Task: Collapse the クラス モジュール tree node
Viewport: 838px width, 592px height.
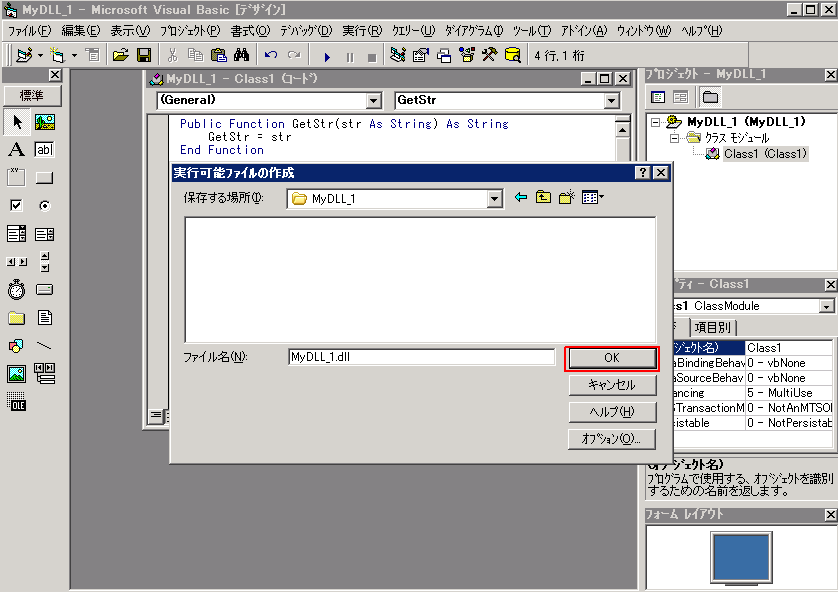Action: coord(674,137)
